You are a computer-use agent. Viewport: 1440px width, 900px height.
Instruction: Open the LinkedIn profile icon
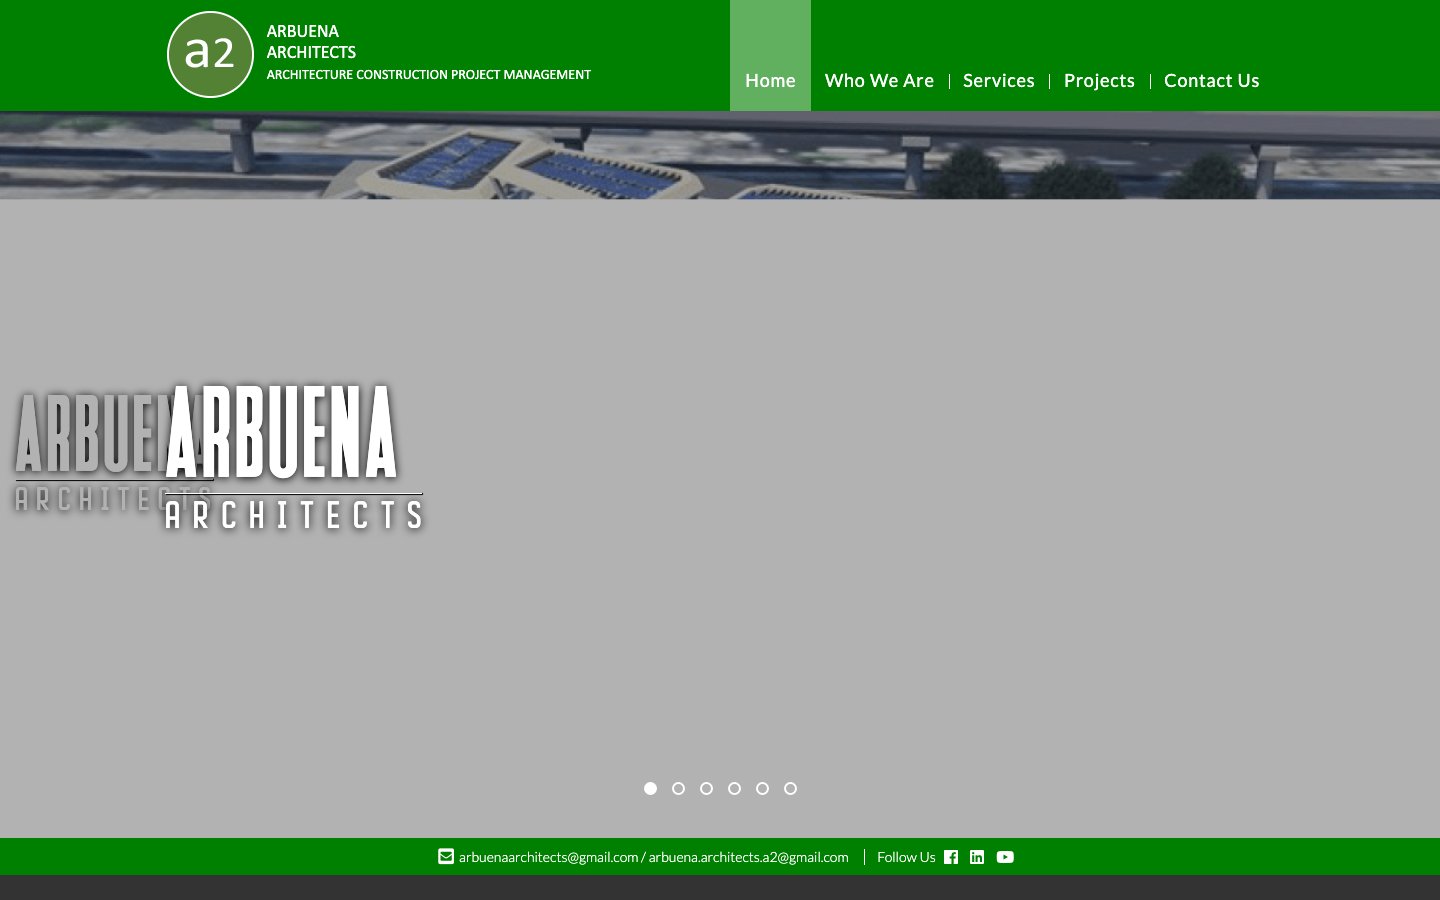click(977, 857)
